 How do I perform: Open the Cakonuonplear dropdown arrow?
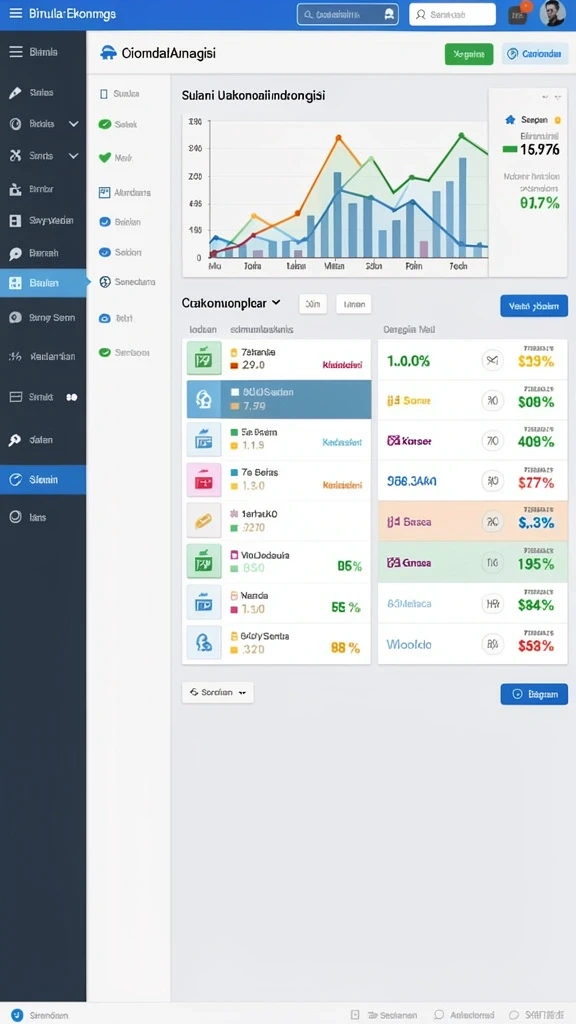(x=276, y=302)
